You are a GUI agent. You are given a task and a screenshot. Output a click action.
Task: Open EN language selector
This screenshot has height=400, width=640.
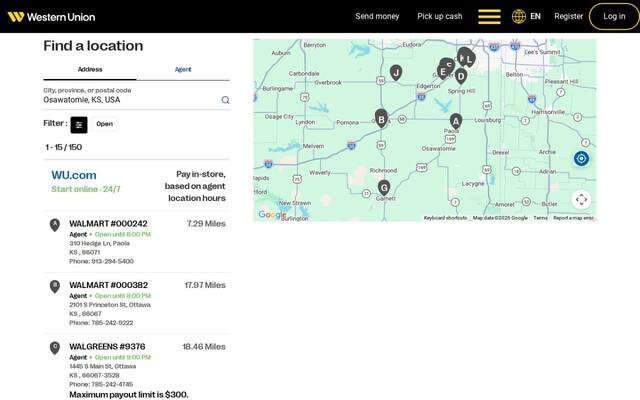(535, 16)
